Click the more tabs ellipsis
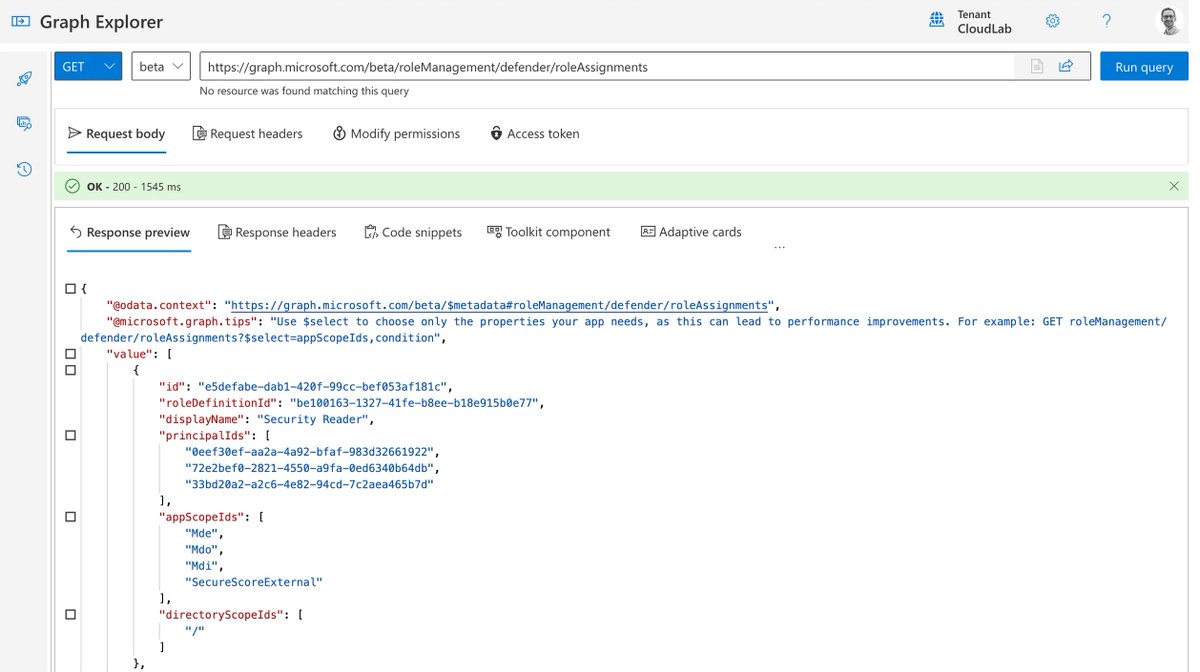This screenshot has width=1200, height=672. (x=780, y=247)
